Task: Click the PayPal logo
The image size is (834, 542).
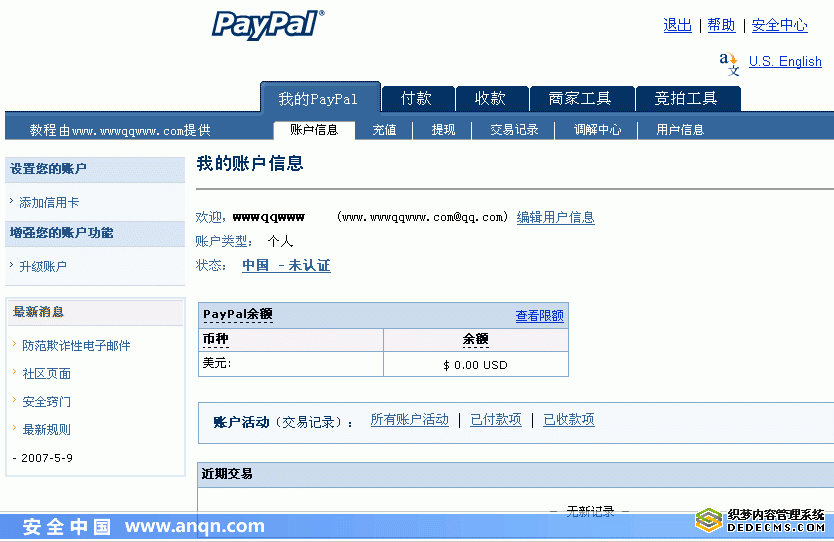Action: [268, 24]
